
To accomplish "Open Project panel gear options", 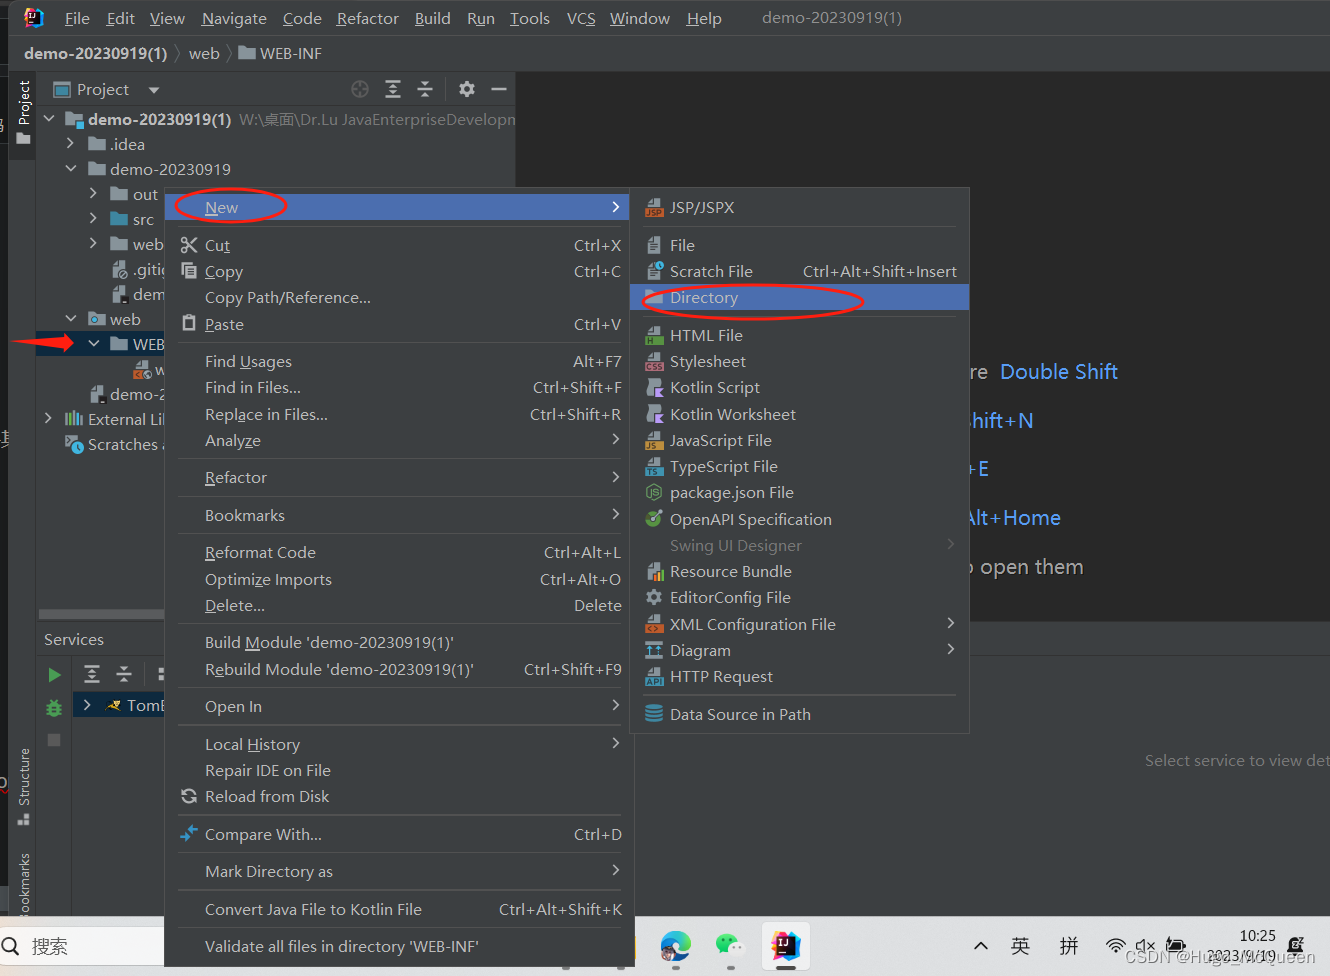I will (x=467, y=89).
